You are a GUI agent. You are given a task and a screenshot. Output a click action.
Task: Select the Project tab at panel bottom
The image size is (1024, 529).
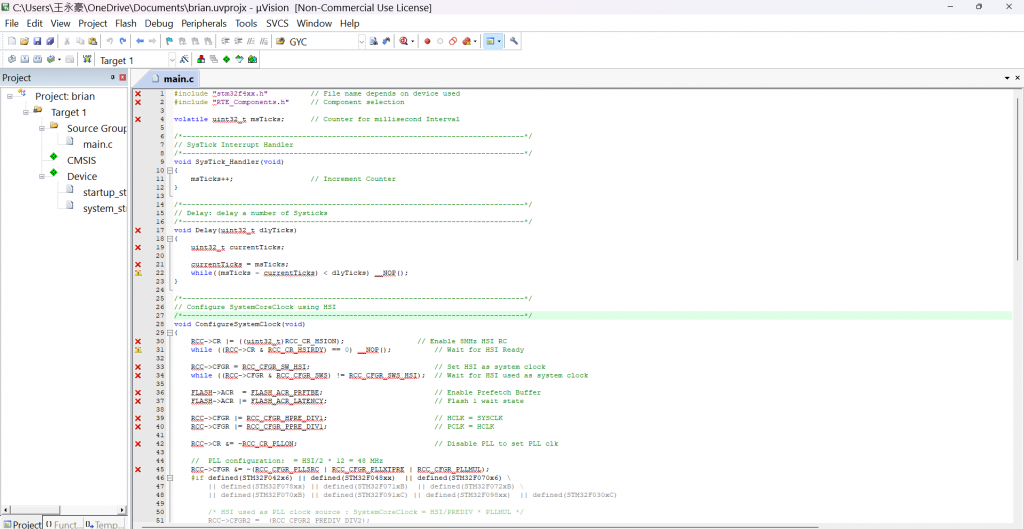22,524
